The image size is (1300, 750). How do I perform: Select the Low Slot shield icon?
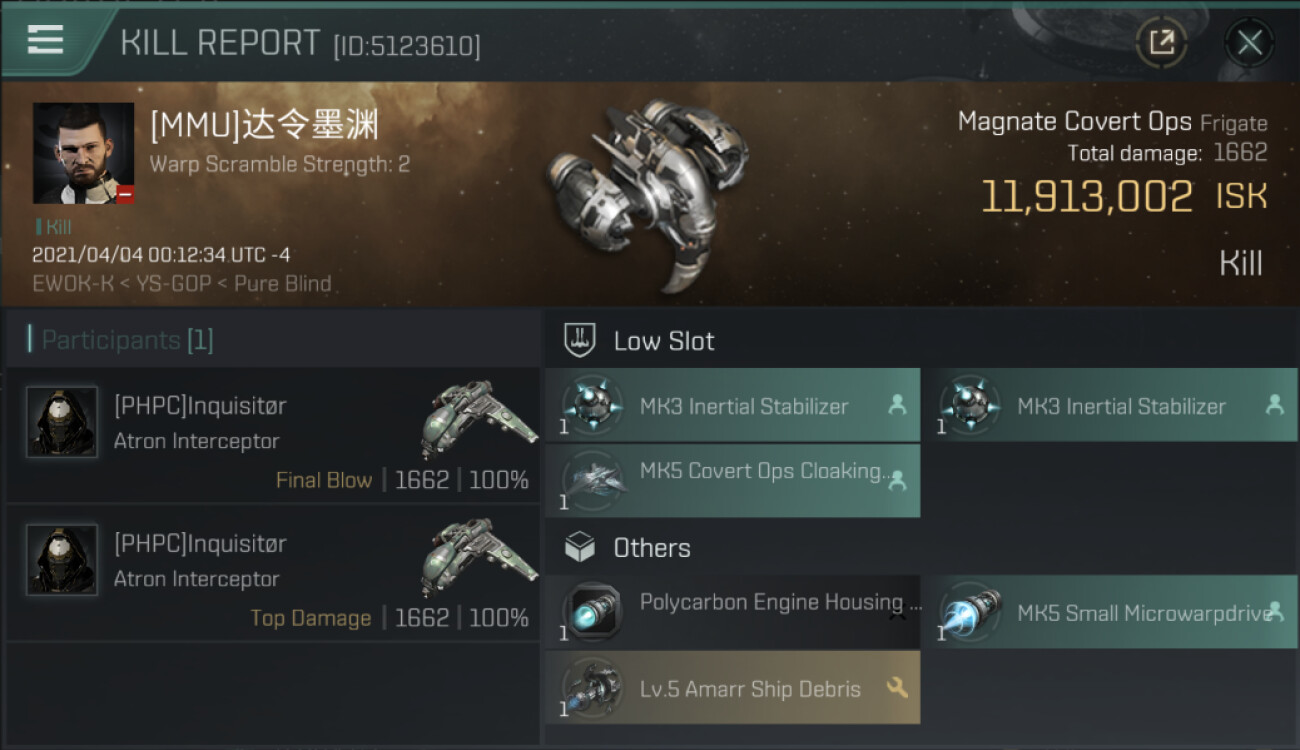[581, 340]
